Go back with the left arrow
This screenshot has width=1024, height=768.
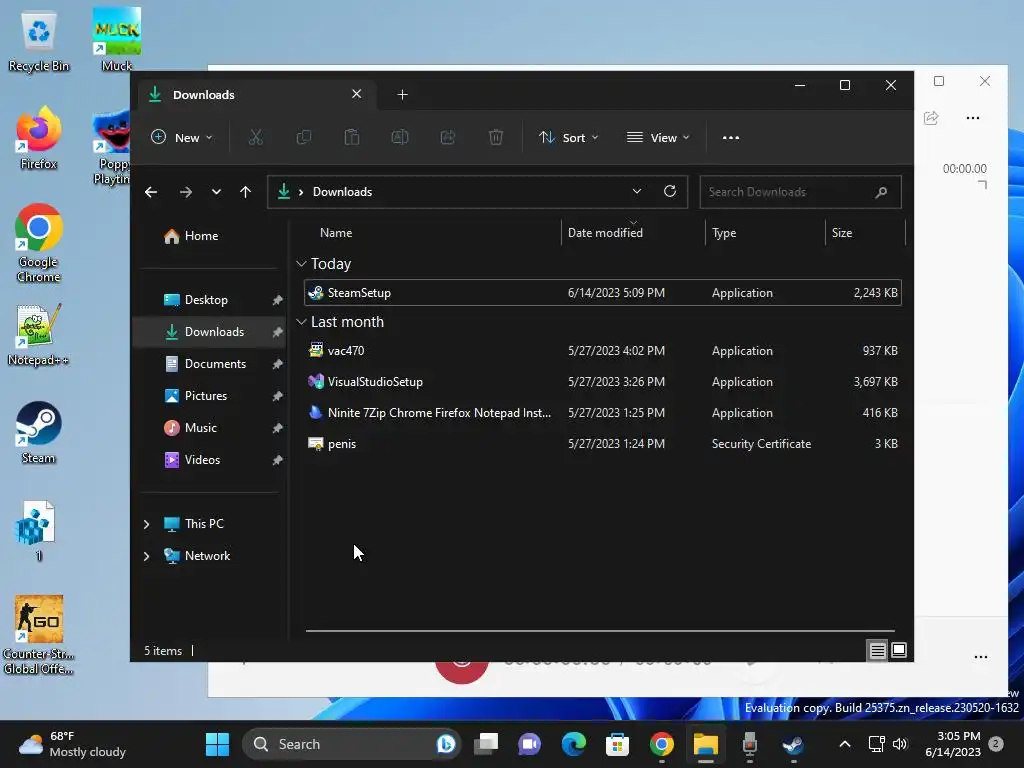click(151, 192)
